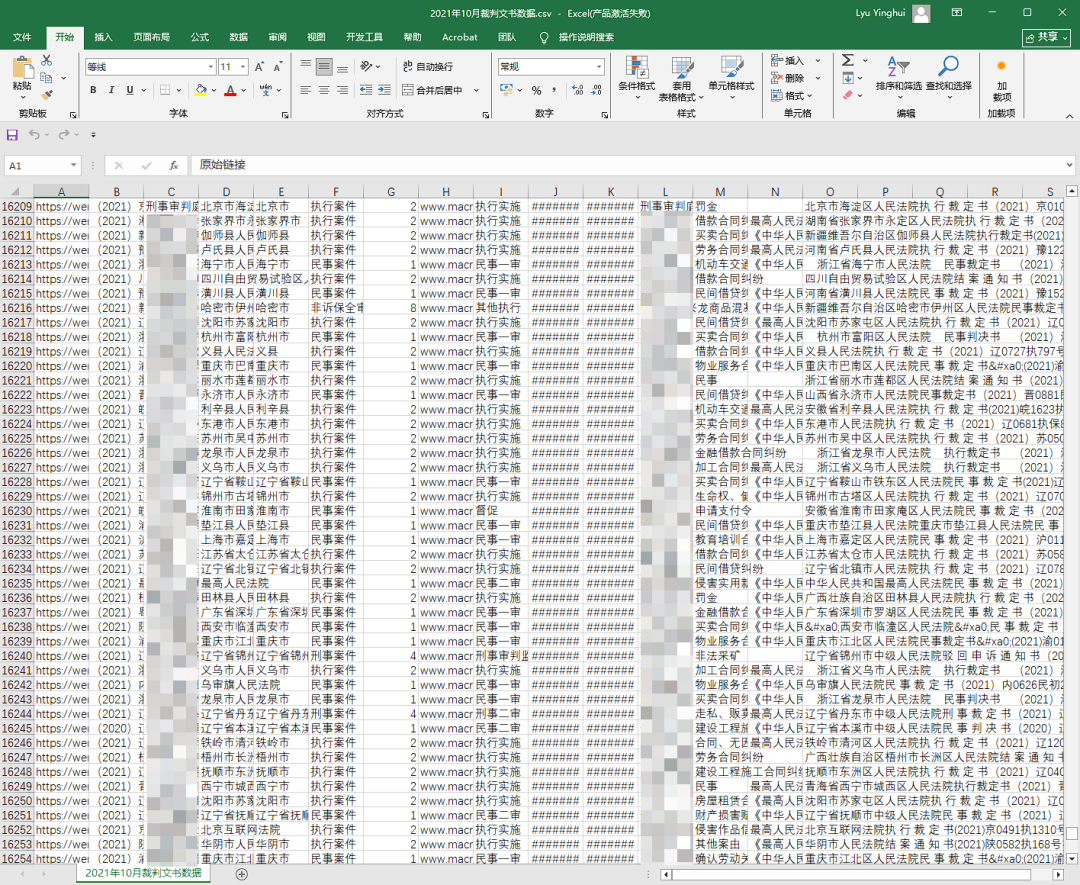Collapse the ribbon with the chevron
1080x885 pixels.
pos(1070,116)
